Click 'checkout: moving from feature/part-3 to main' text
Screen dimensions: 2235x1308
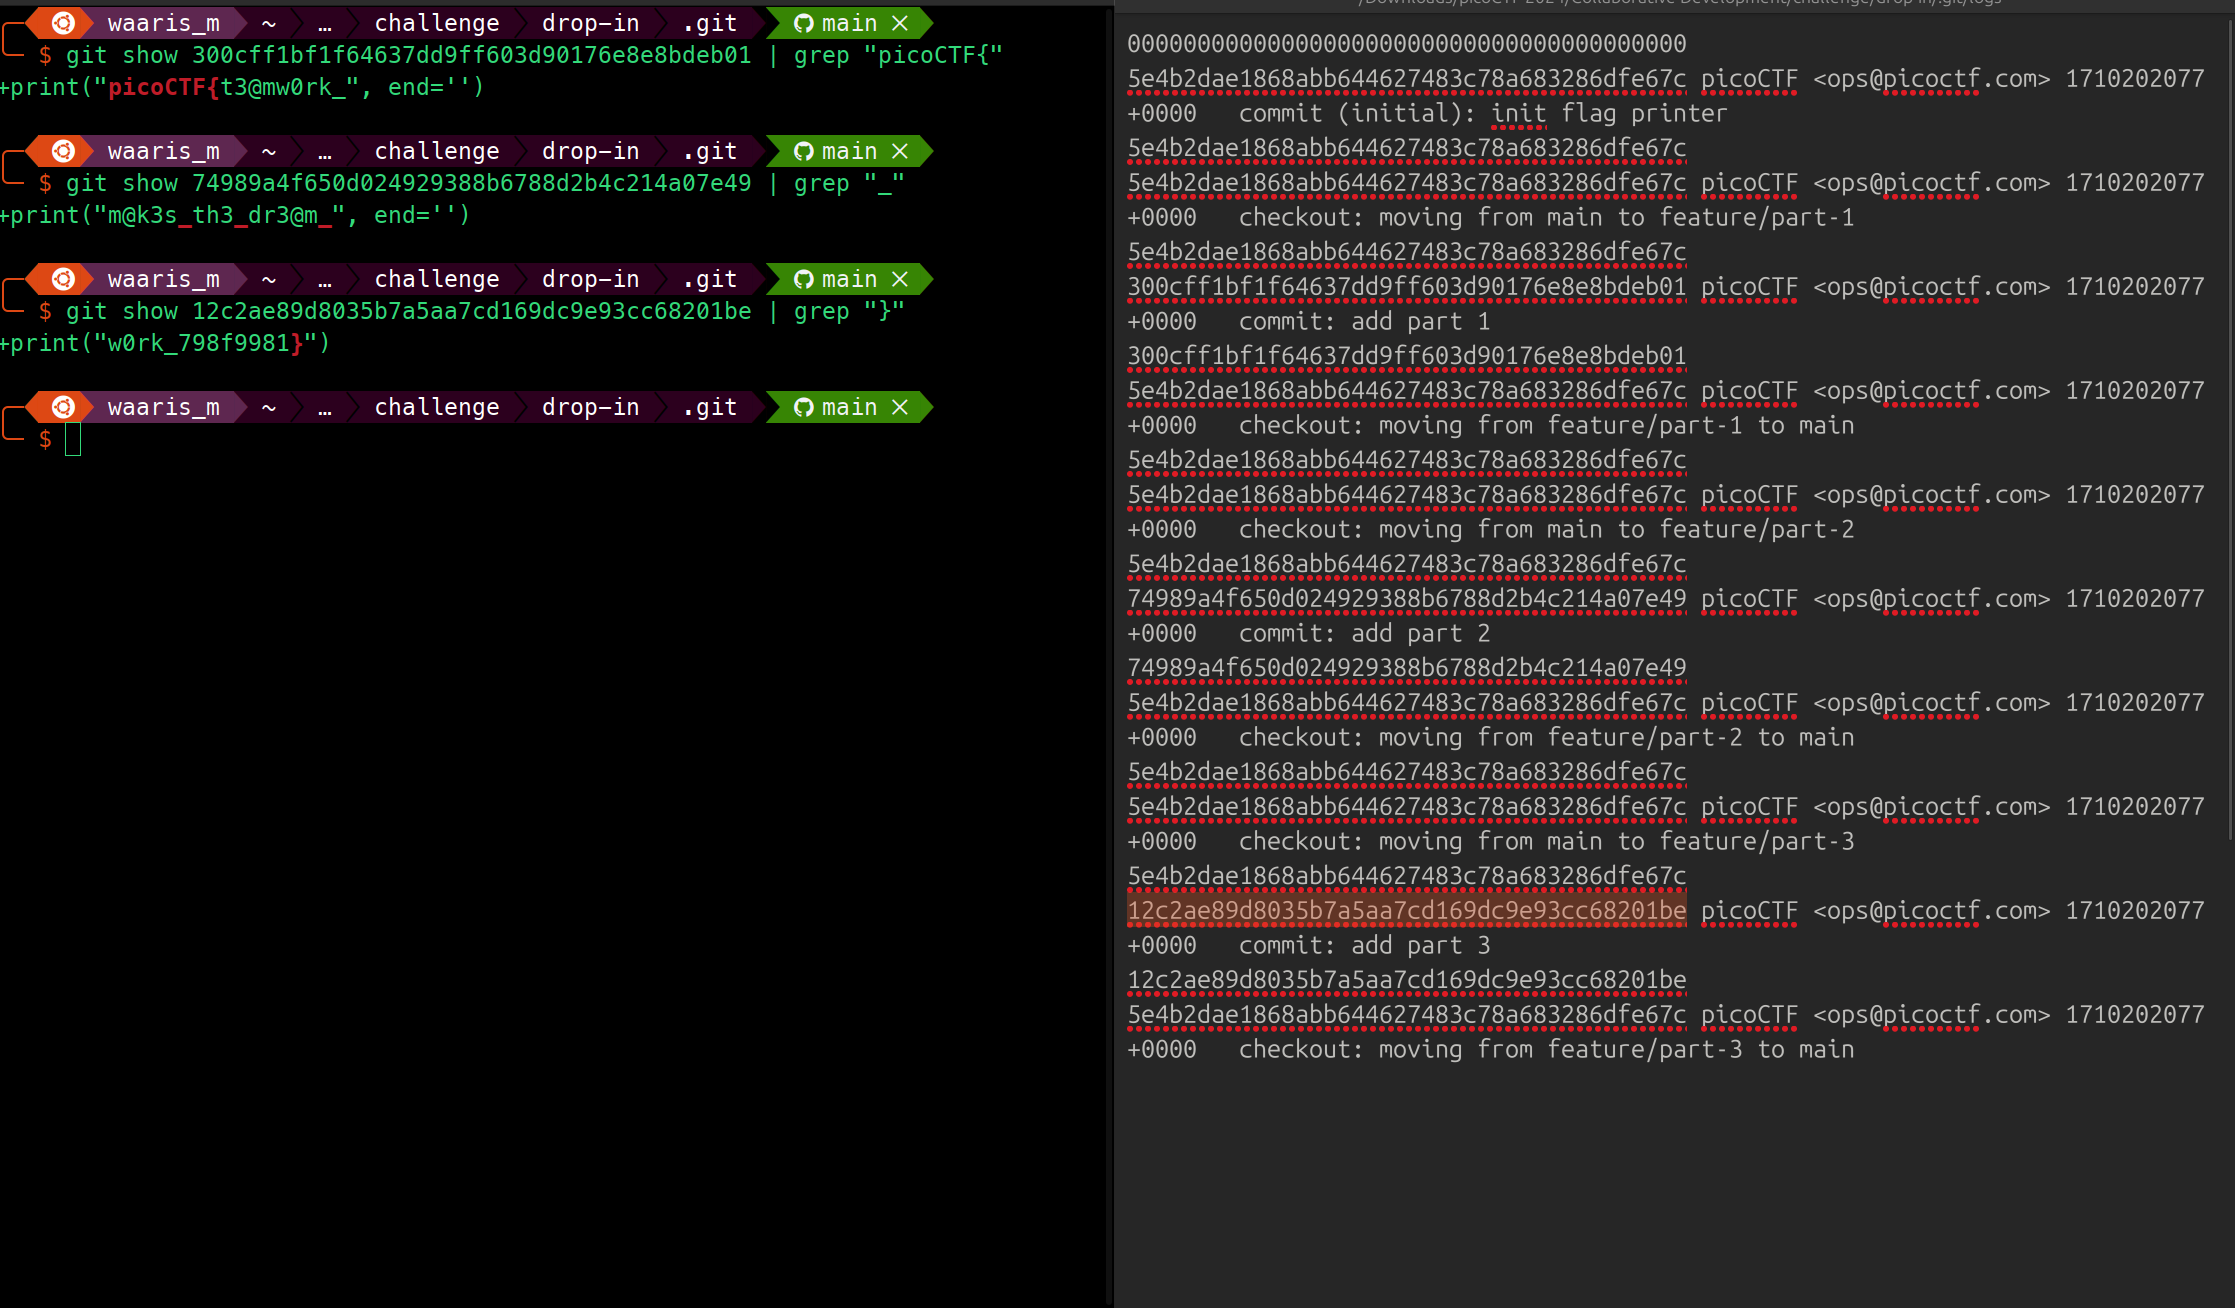click(1546, 1050)
